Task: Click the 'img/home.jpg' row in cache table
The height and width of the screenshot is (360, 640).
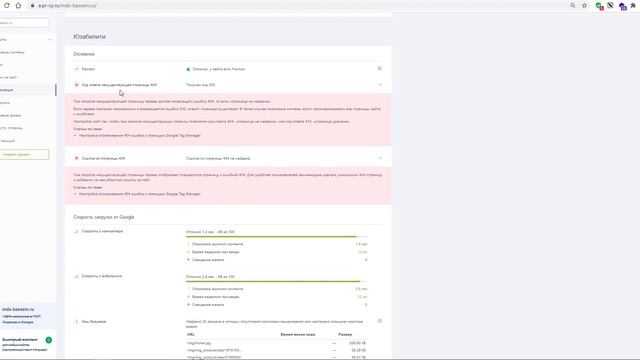Action: pos(277,343)
